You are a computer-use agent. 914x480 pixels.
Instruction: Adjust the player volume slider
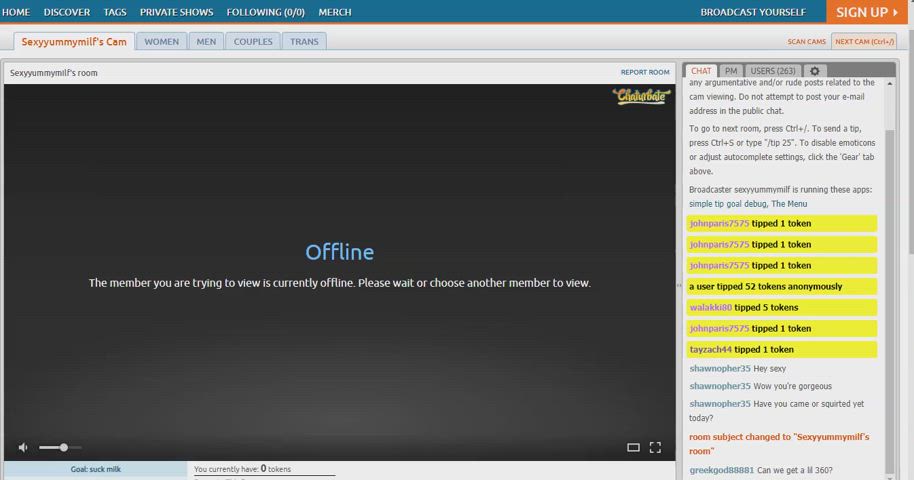coord(60,447)
